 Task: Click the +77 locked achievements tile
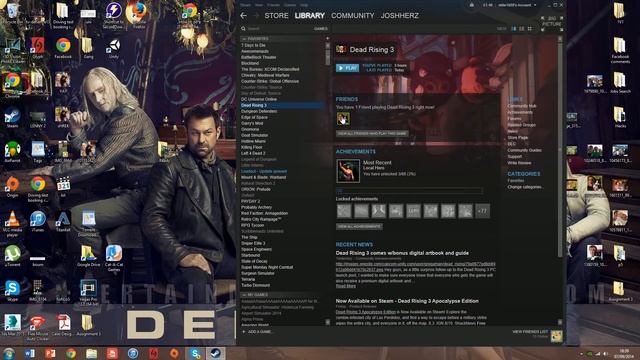(482, 211)
